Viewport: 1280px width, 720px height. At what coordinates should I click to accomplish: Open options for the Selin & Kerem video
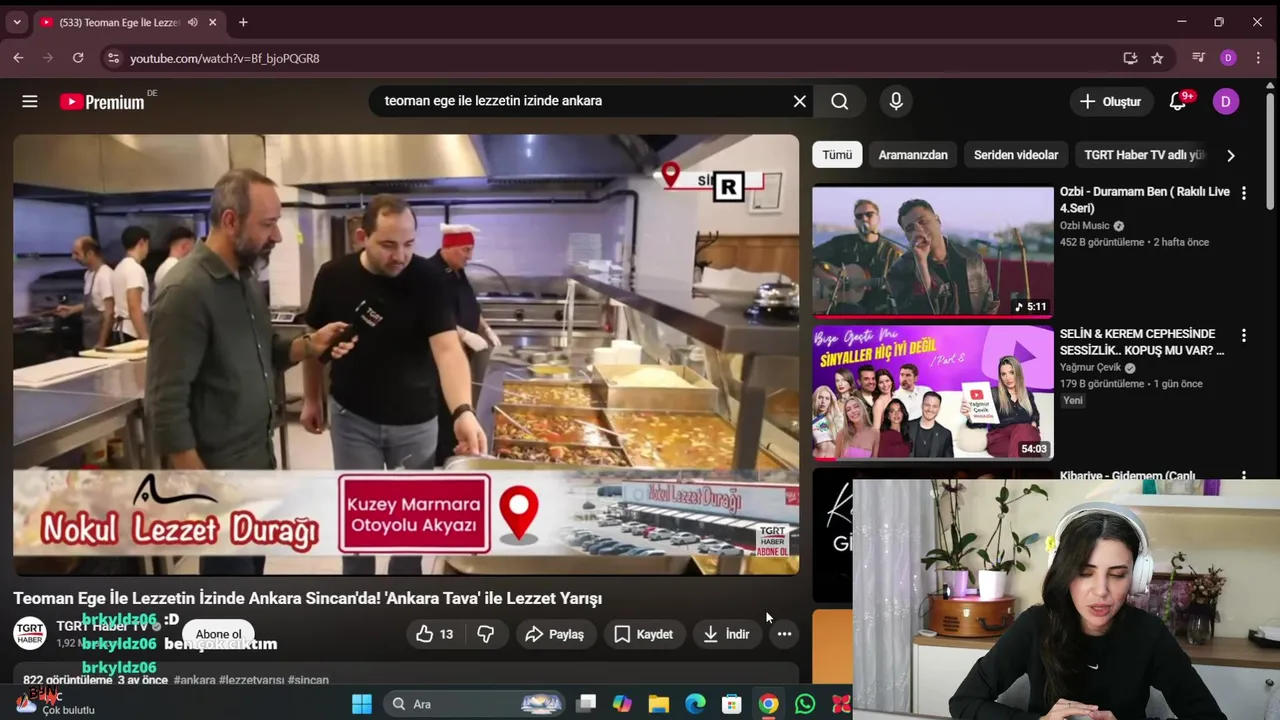(1244, 336)
